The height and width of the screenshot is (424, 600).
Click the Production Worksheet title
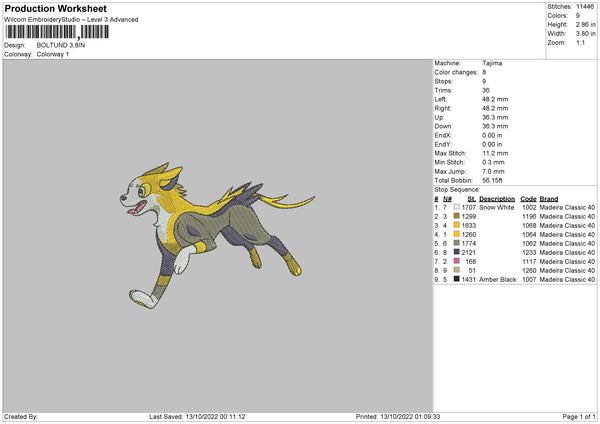point(55,8)
